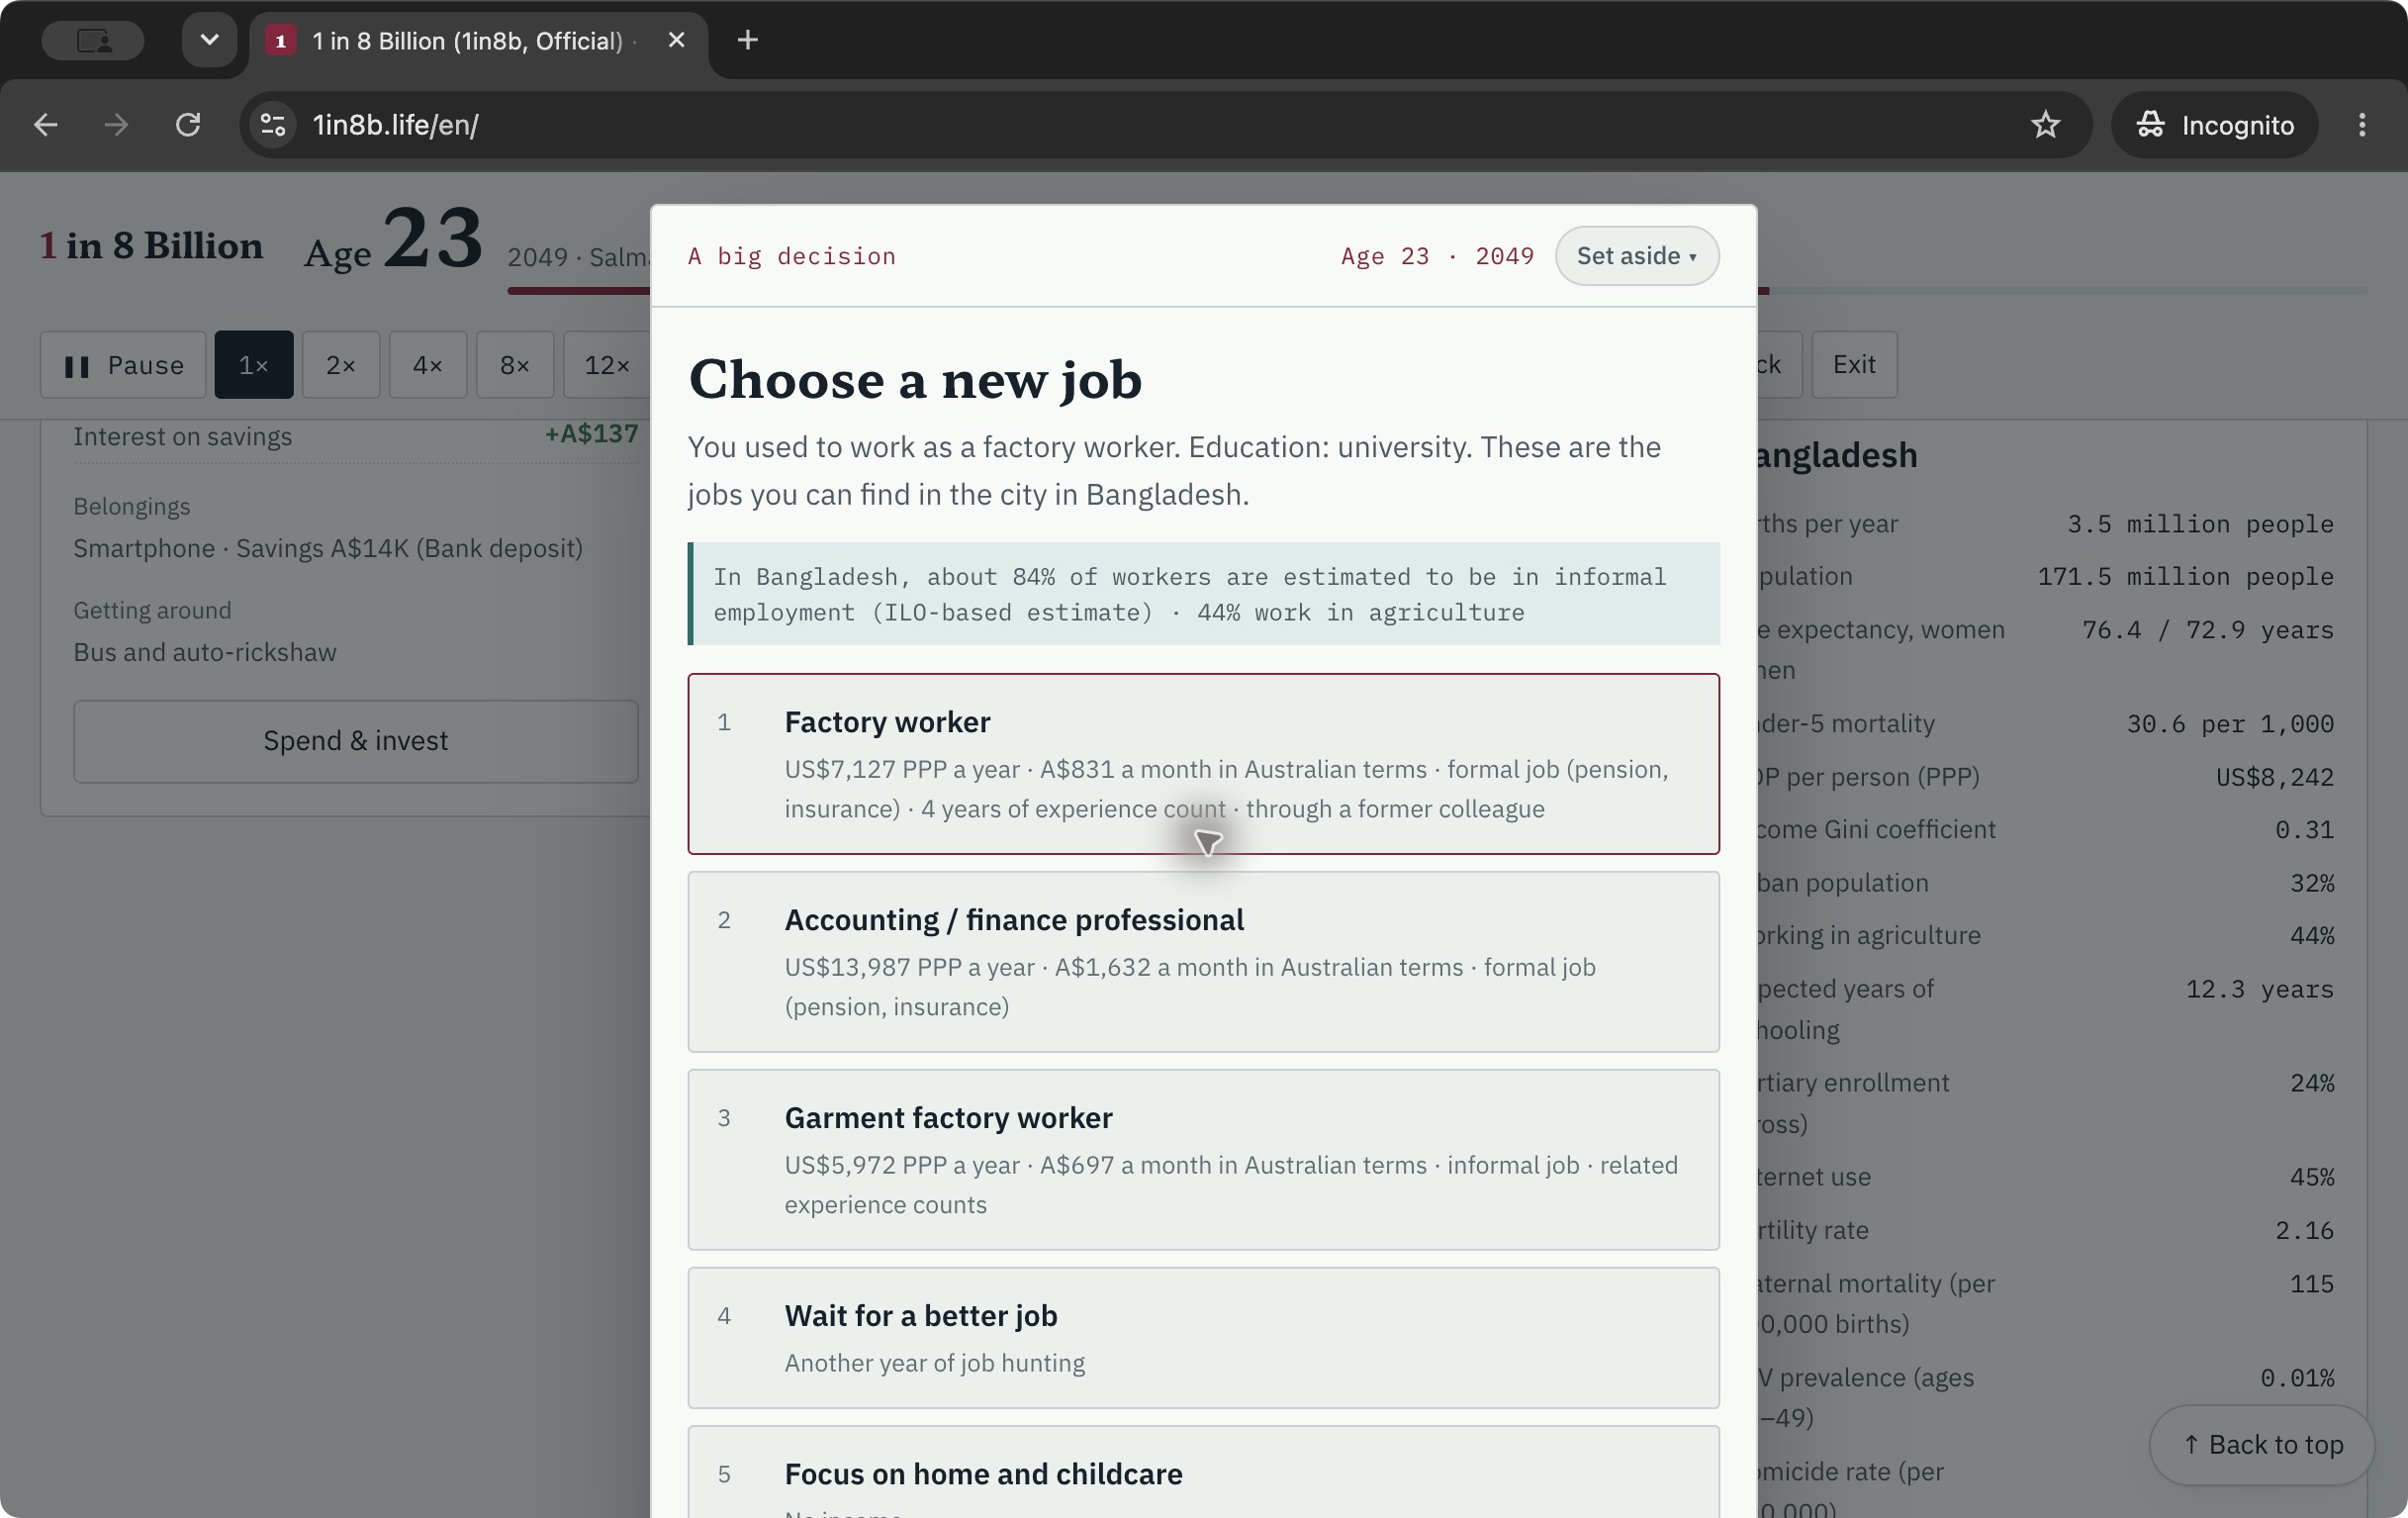Open the Set aside dropdown

coord(1637,256)
